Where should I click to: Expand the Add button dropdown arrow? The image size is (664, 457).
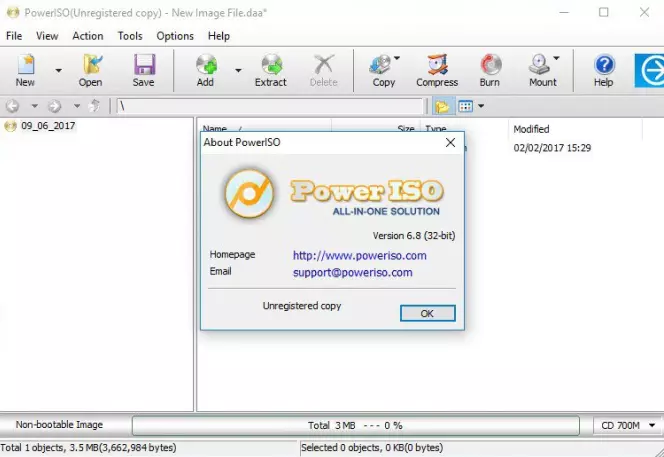point(238,71)
